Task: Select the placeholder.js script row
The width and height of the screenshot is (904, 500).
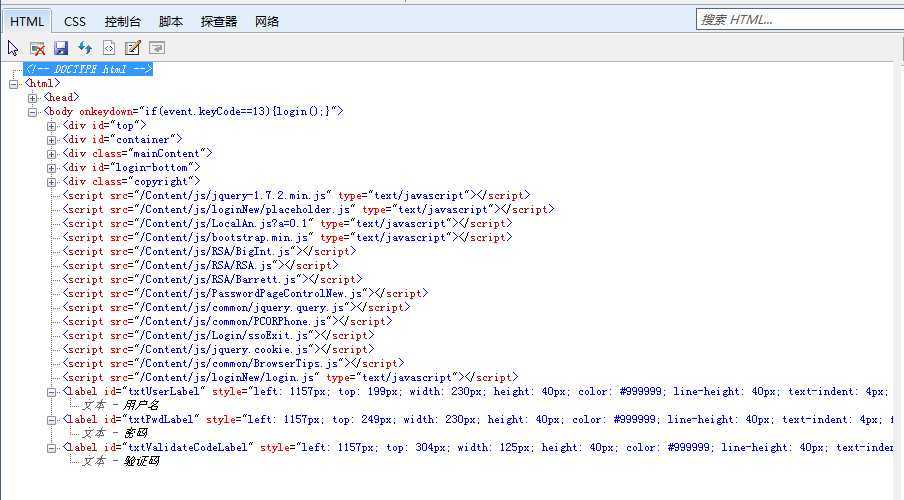Action: tap(308, 209)
